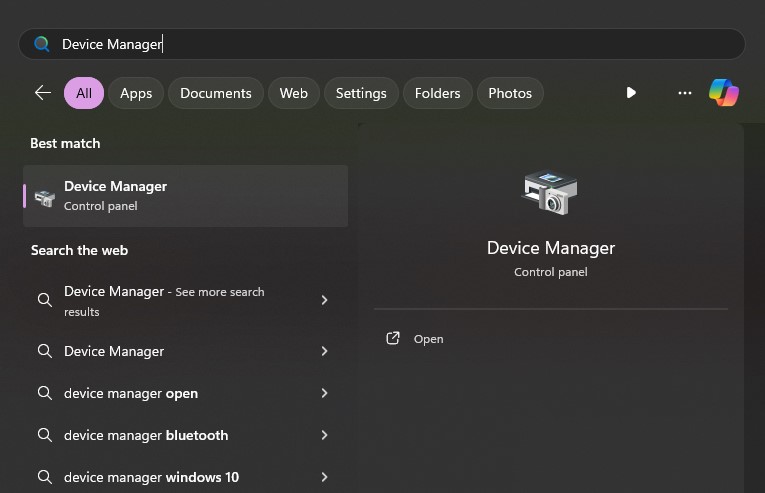765x493 pixels.
Task: Click the 'Search the web' heading
Action: point(80,250)
